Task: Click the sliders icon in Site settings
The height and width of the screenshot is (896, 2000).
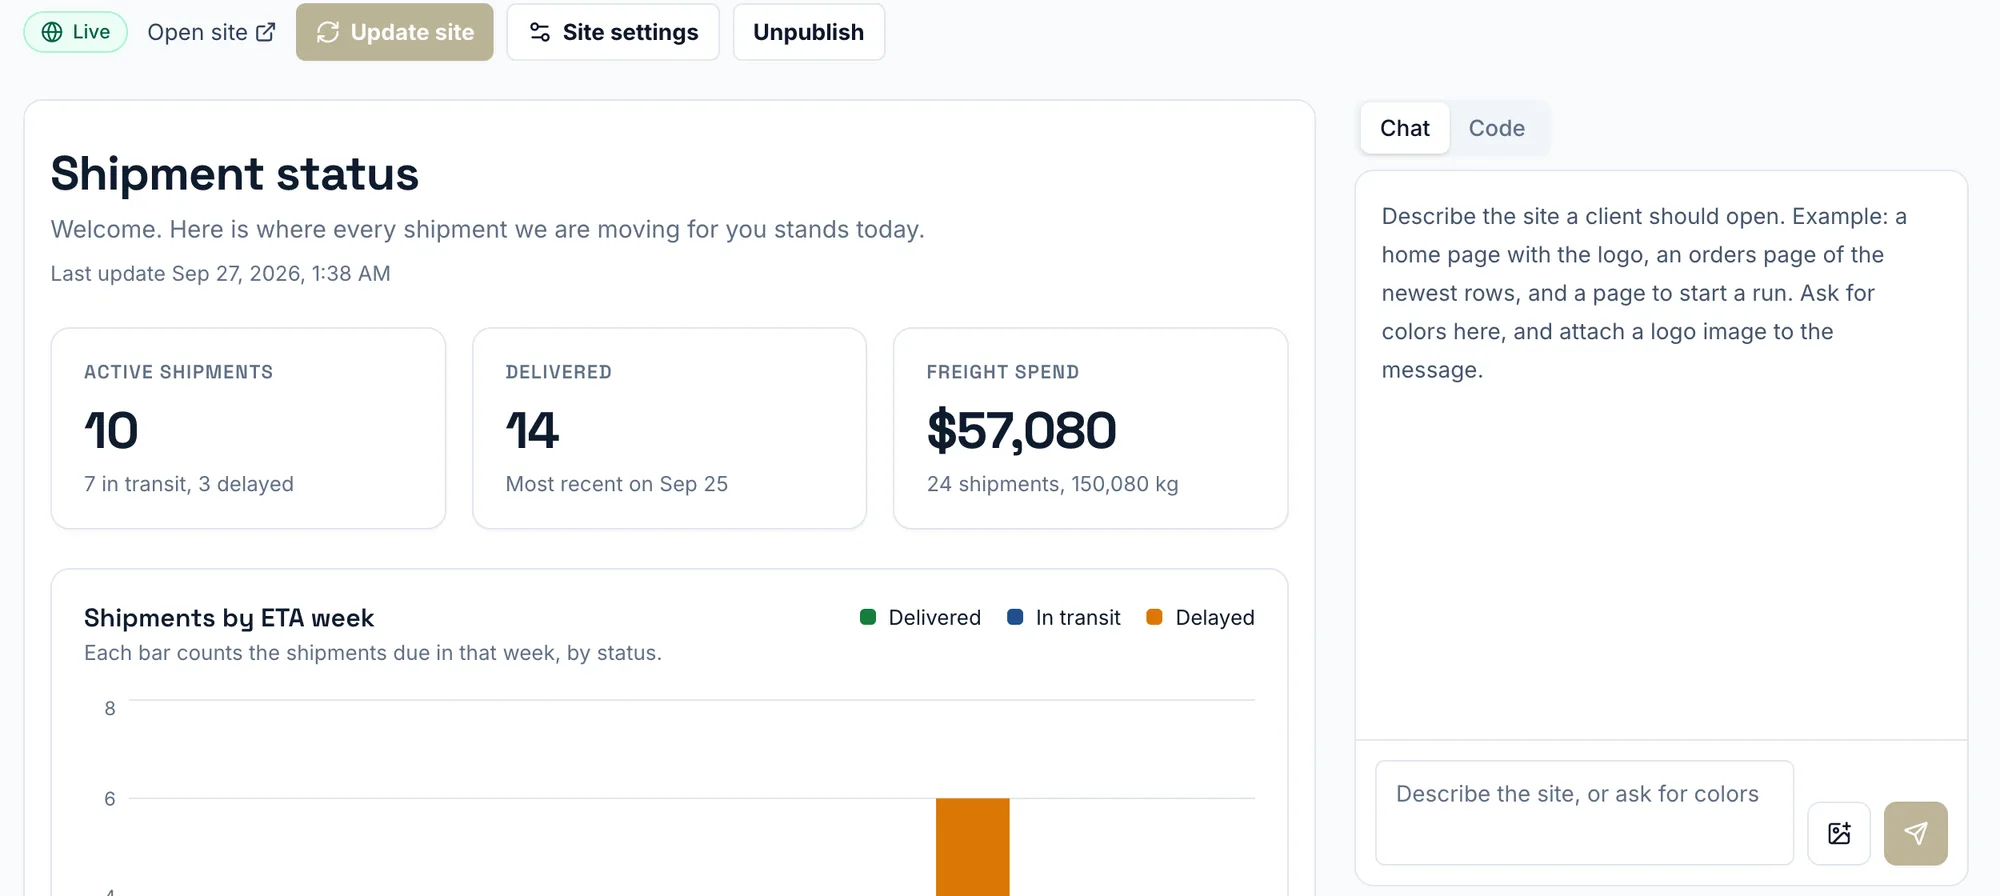Action: (x=540, y=32)
